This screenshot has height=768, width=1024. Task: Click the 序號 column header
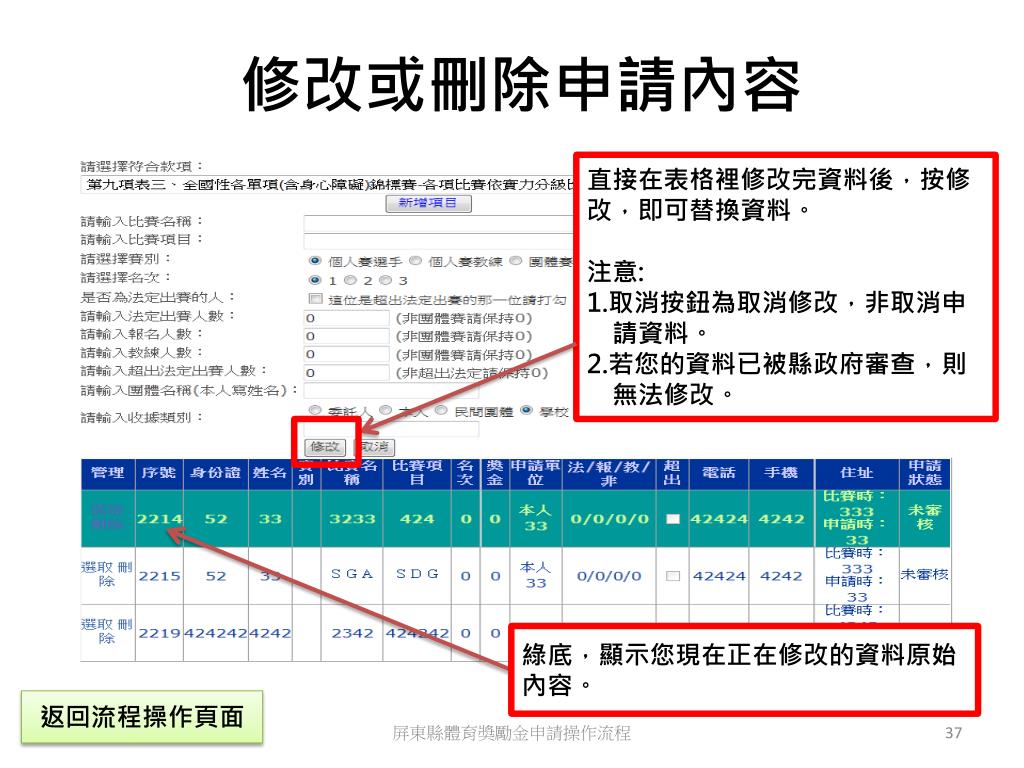pos(159,473)
